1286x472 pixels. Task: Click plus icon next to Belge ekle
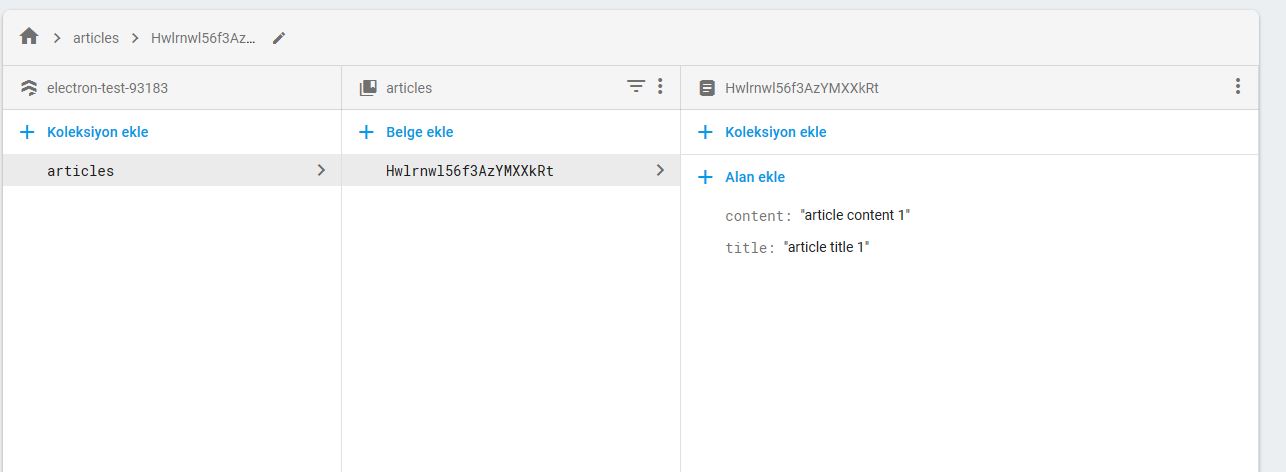pos(367,132)
